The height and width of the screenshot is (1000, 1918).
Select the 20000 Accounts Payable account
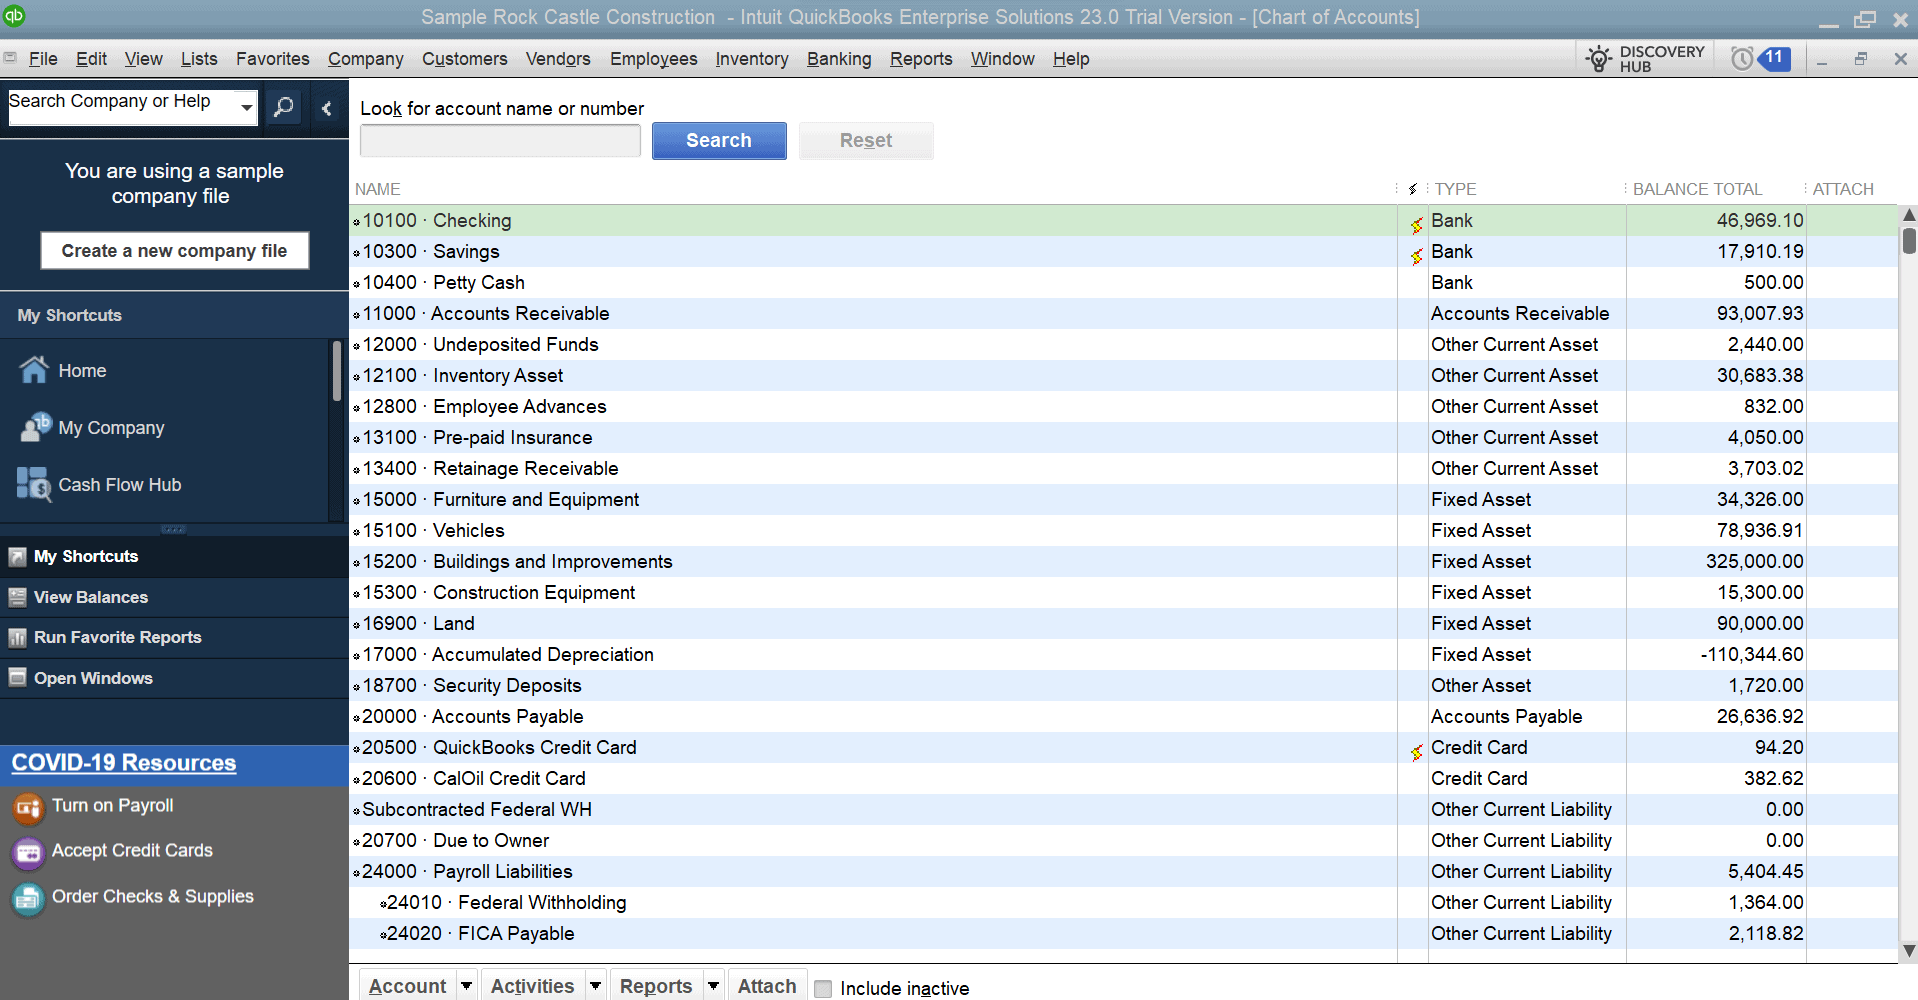click(1123, 717)
